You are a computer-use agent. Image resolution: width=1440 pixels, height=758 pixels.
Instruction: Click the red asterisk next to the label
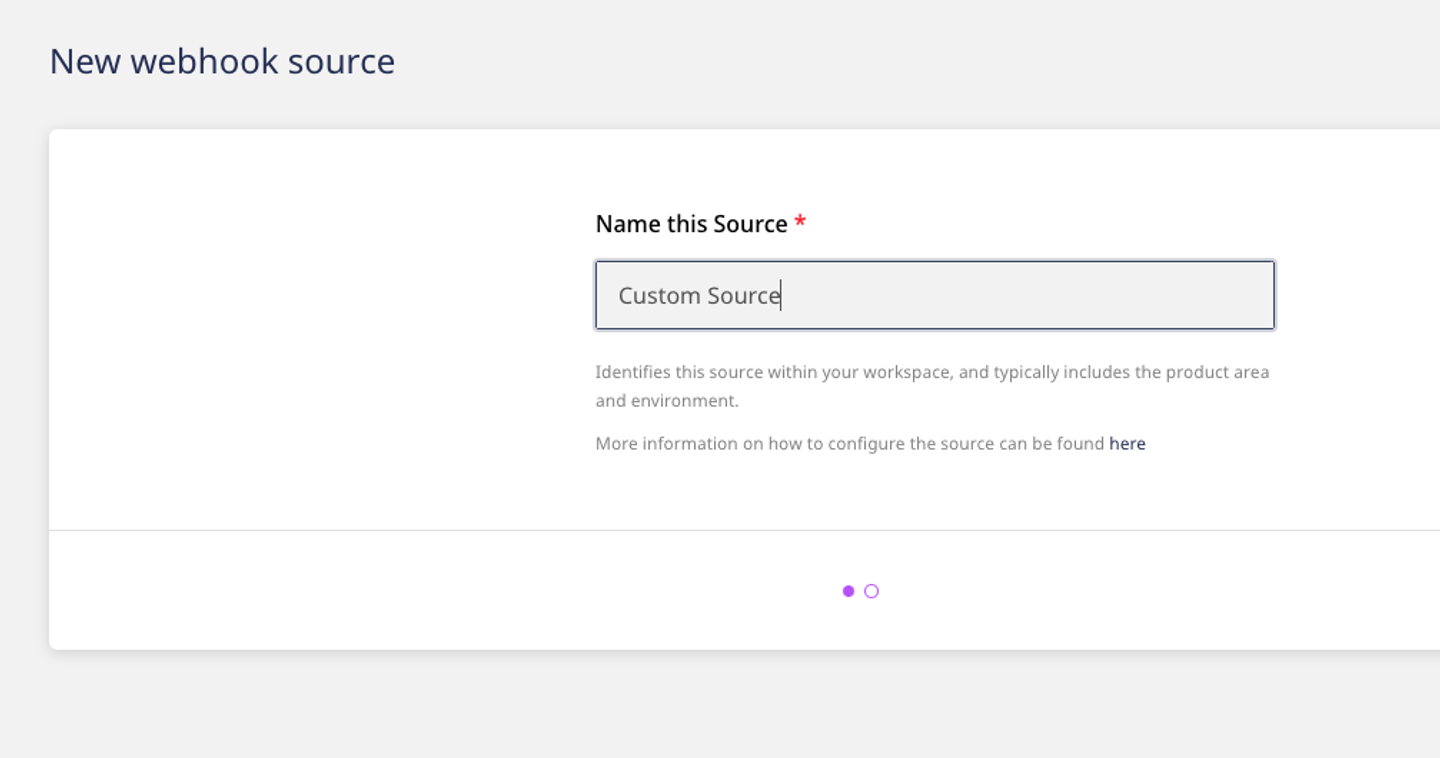click(x=801, y=224)
